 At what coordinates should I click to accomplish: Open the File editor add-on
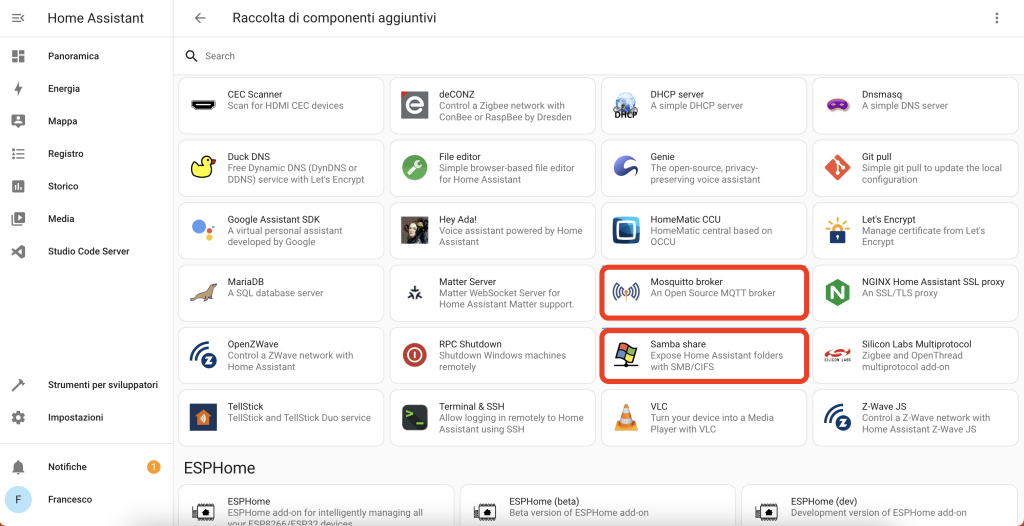[491, 168]
